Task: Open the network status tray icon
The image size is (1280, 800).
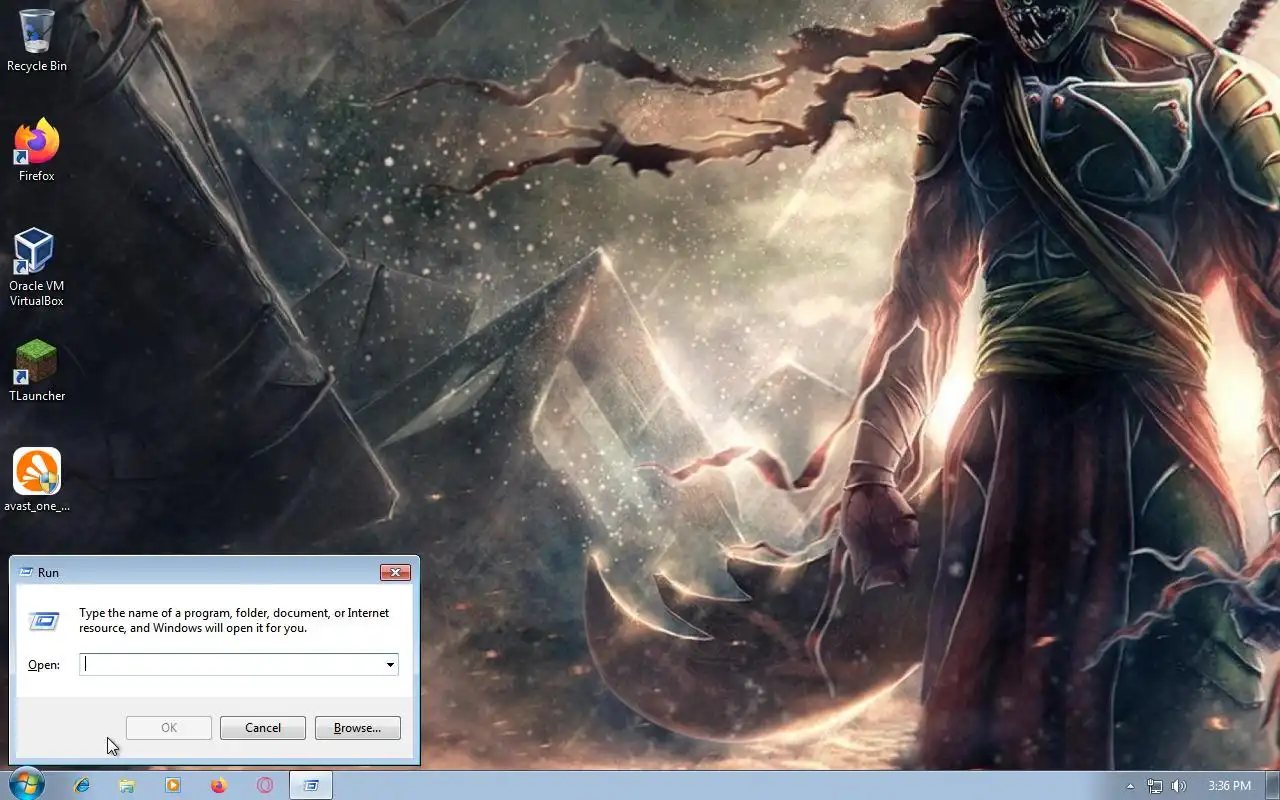Action: pos(1155,786)
